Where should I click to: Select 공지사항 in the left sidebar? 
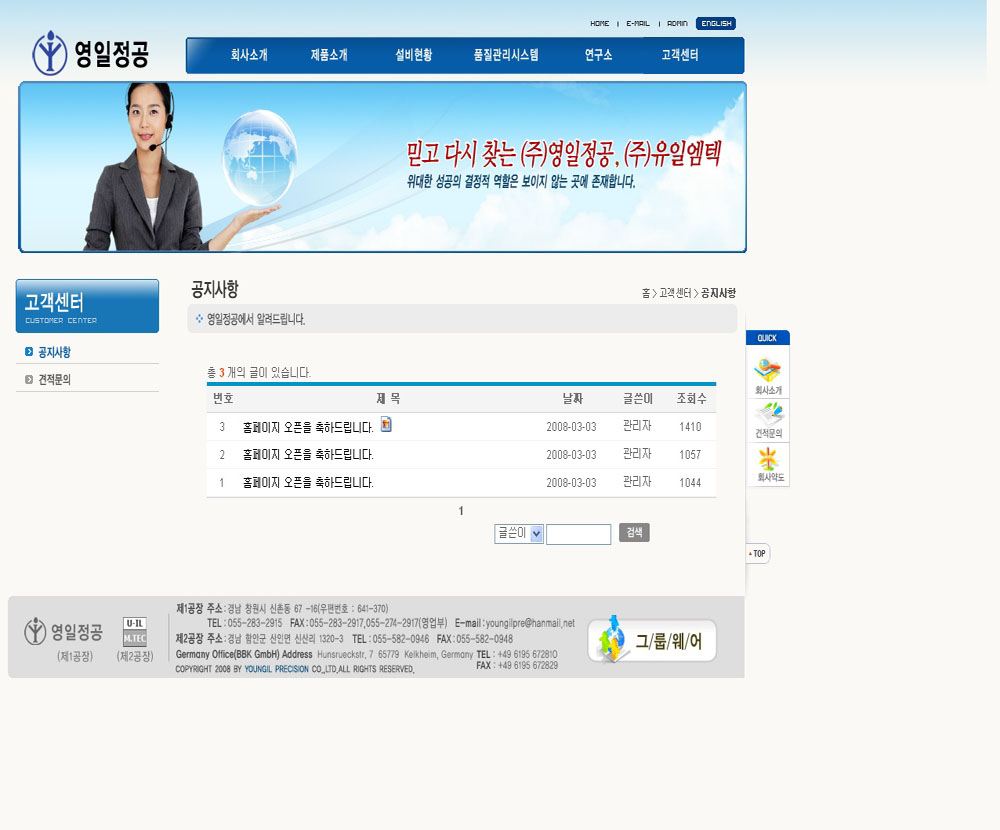click(54, 352)
